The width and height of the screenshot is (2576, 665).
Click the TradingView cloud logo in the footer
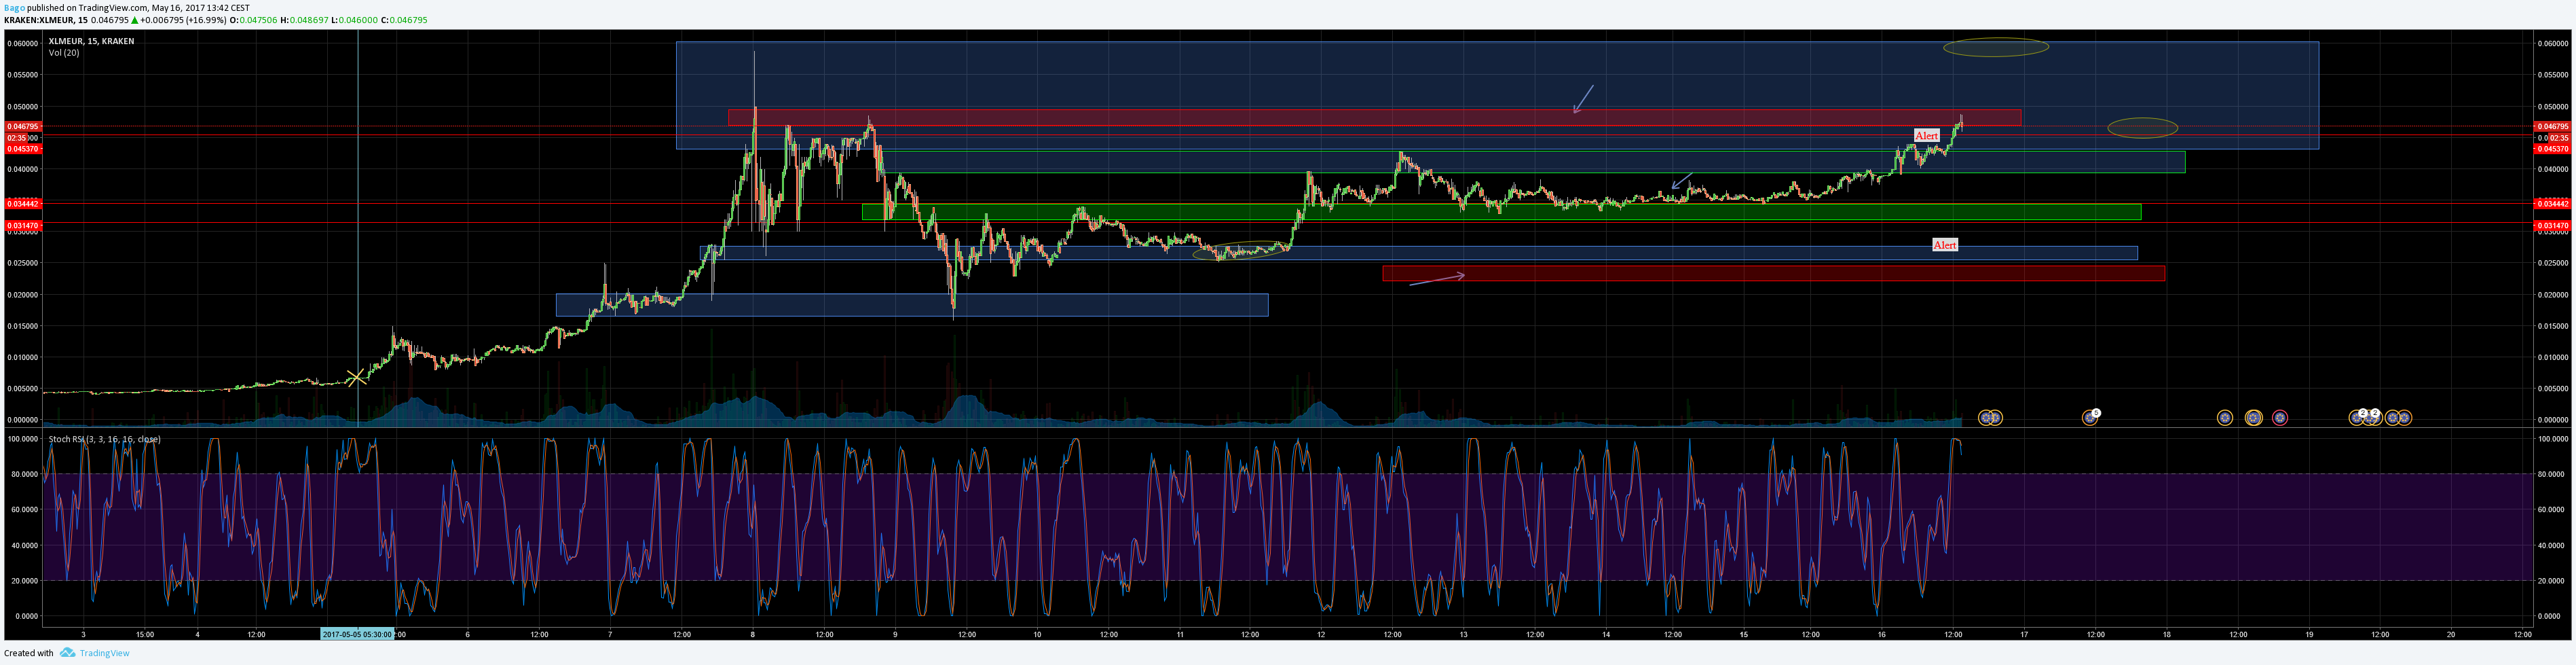pyautogui.click(x=67, y=653)
